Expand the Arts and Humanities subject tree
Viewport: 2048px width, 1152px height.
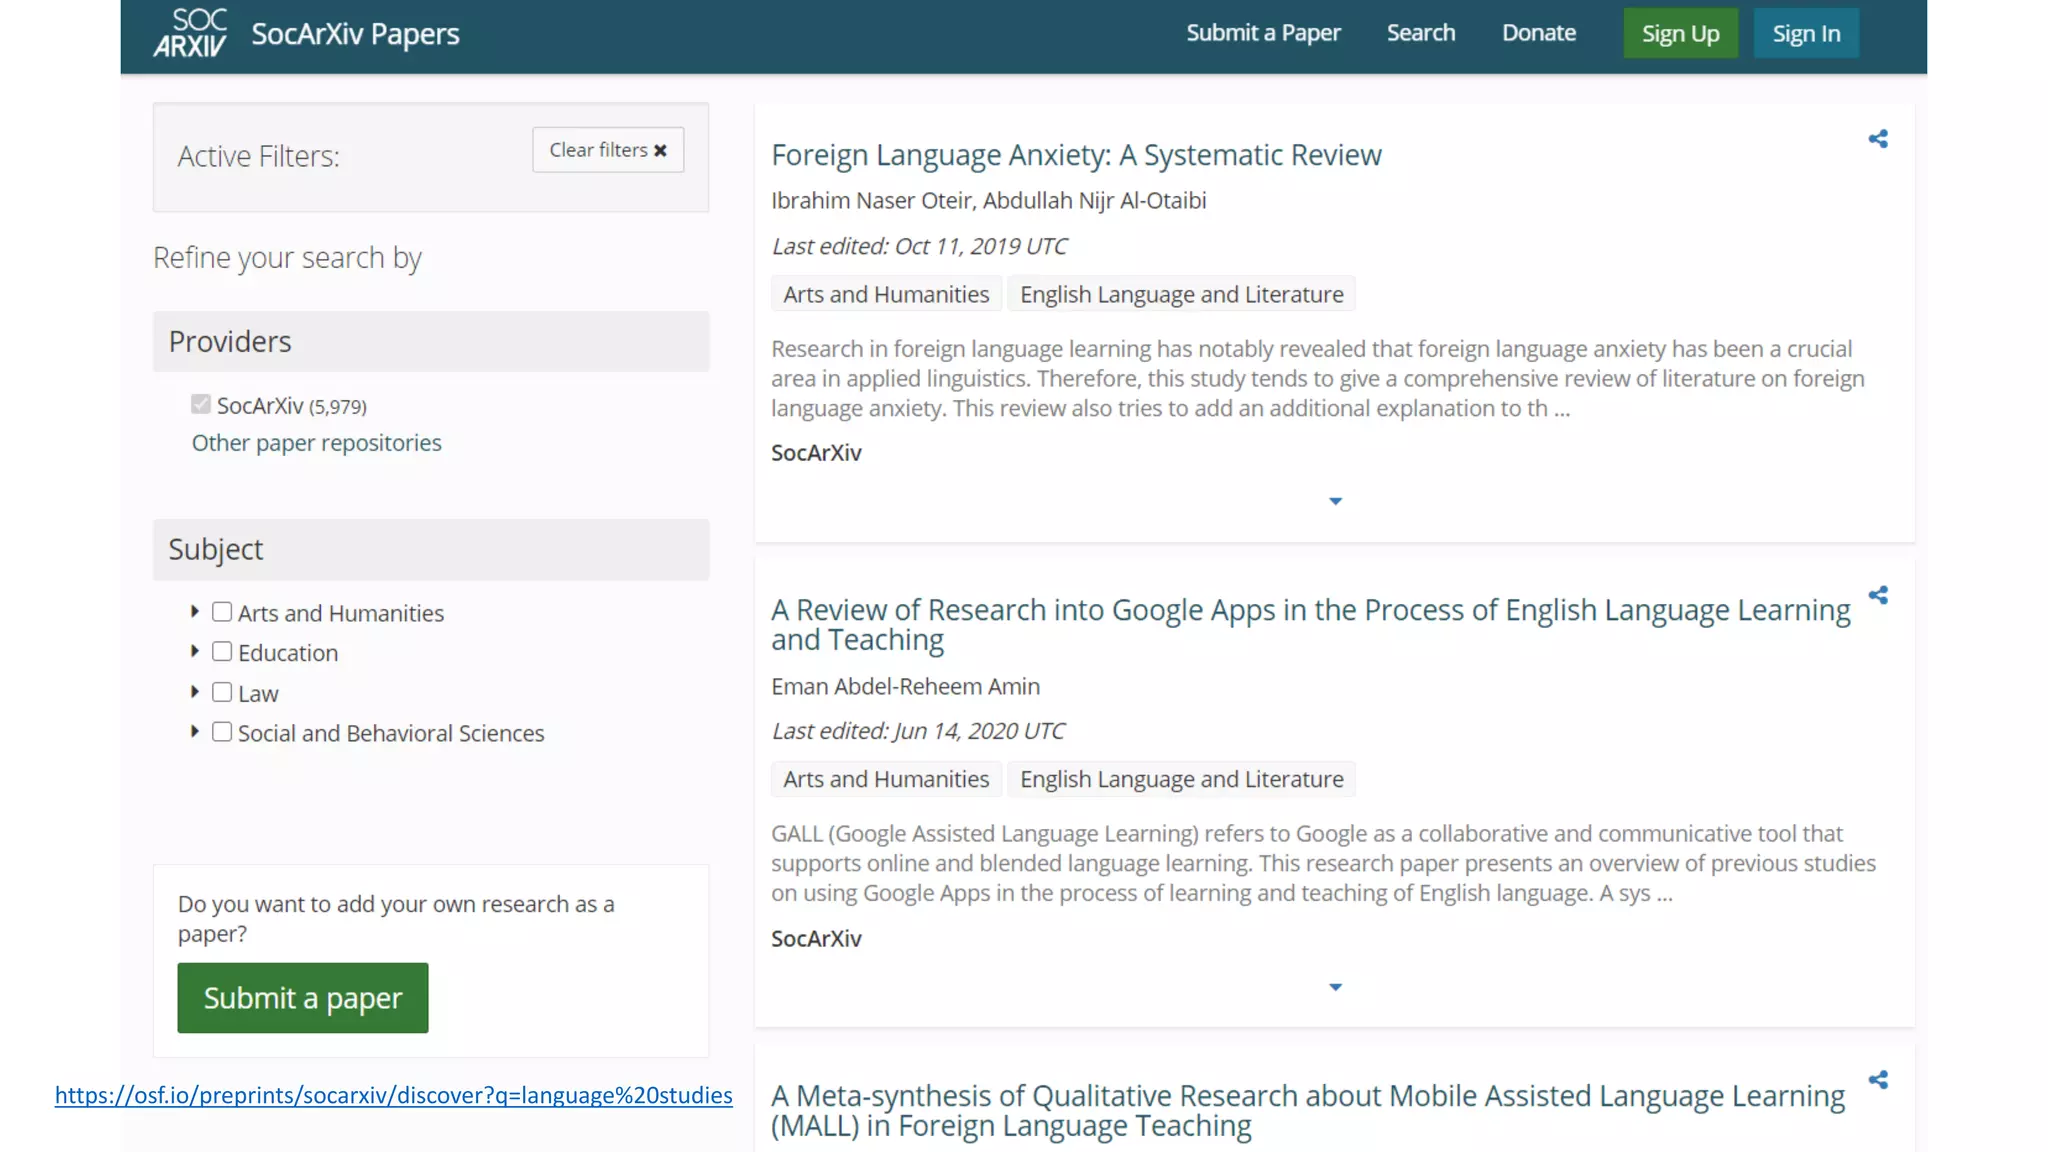click(195, 611)
